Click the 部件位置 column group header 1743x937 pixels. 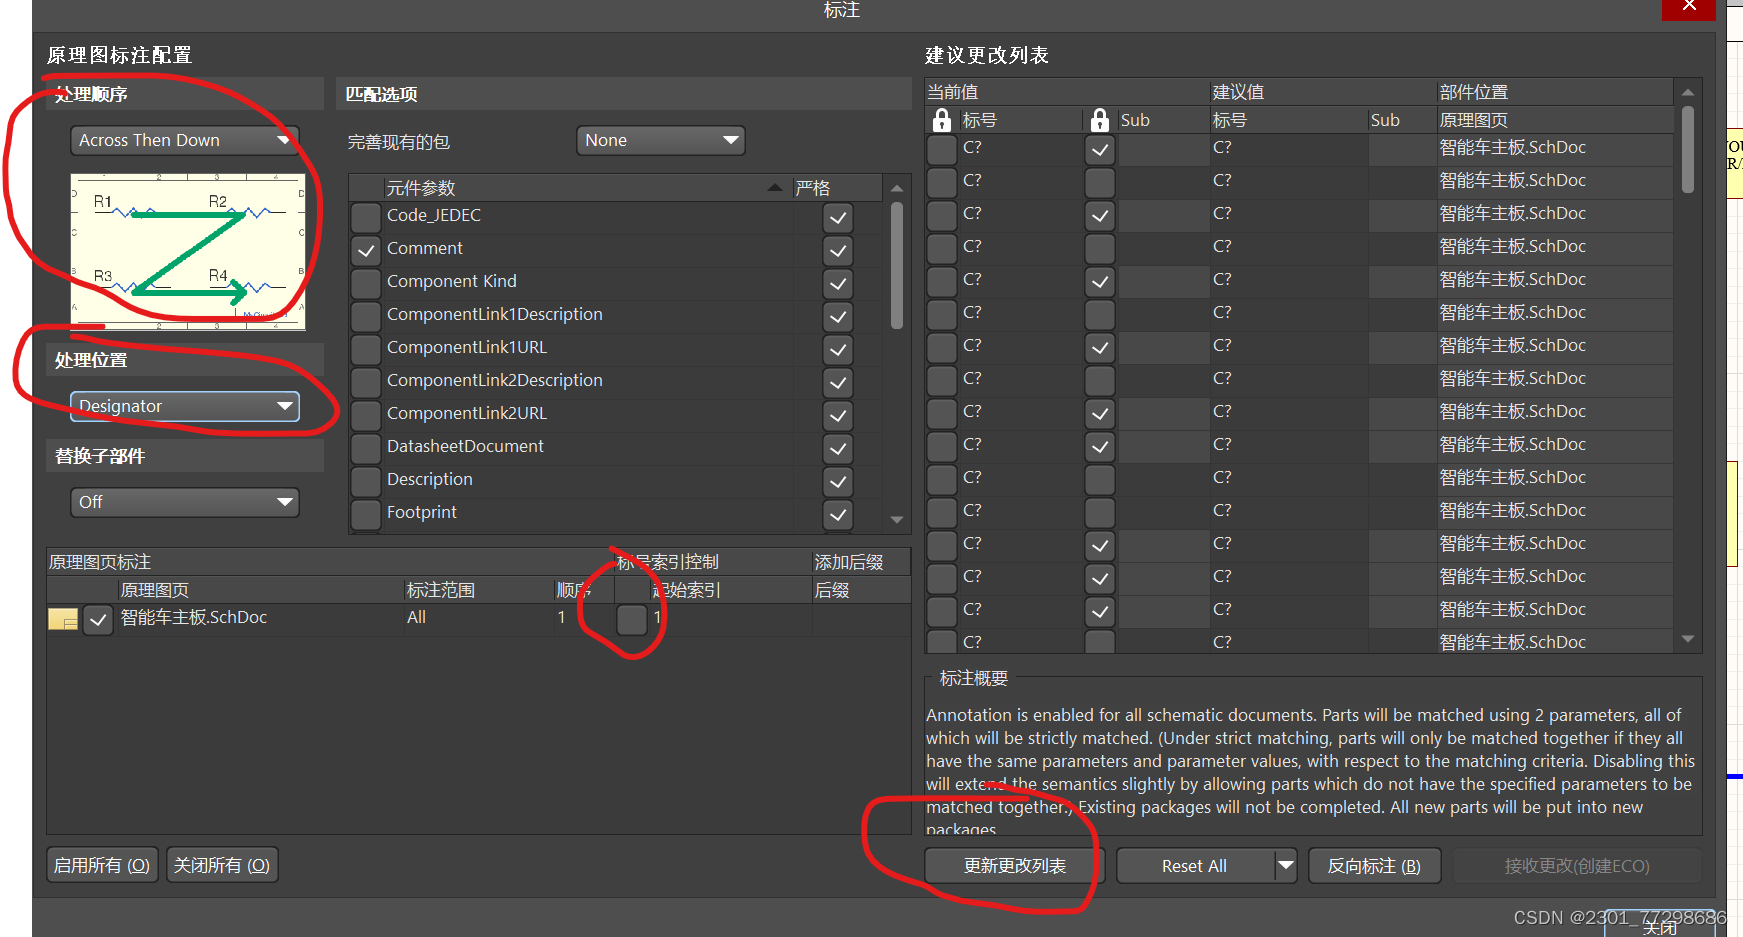tap(1555, 92)
